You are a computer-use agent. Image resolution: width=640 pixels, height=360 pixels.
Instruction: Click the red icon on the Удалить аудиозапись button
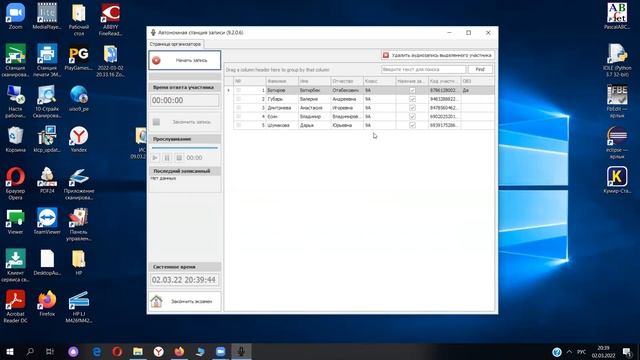pos(386,55)
